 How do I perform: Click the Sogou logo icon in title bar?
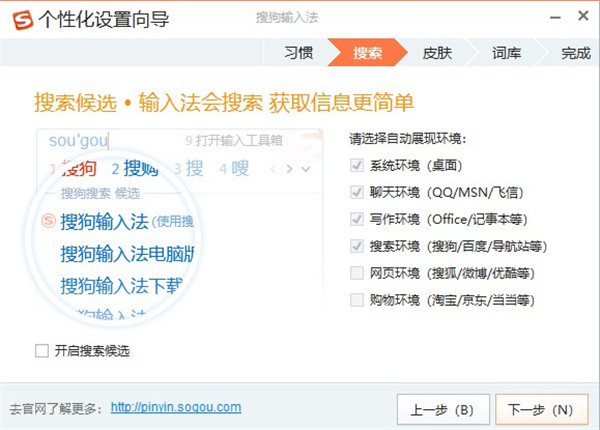18,19
